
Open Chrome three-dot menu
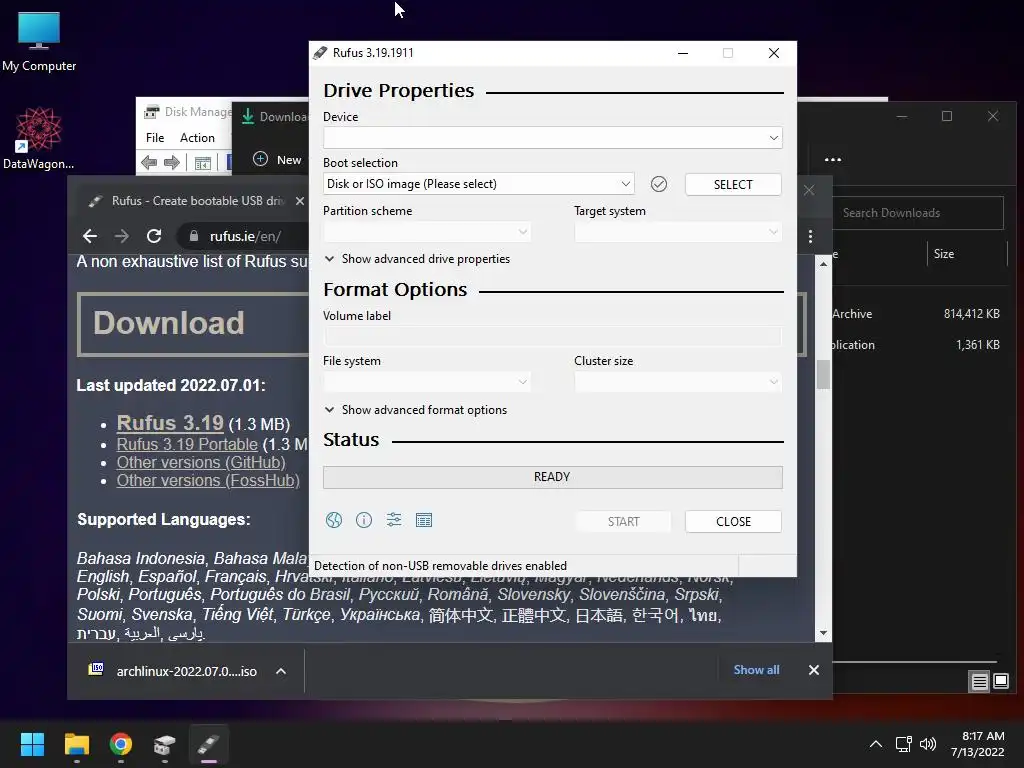coord(810,236)
